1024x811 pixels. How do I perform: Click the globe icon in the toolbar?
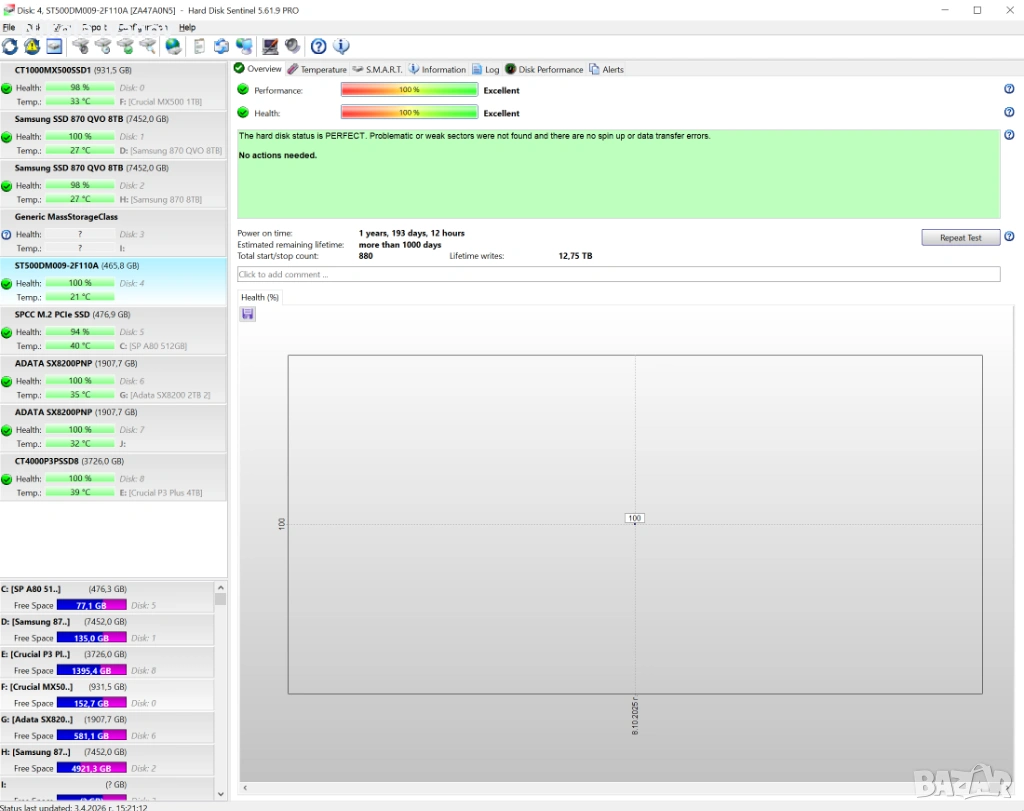click(x=173, y=46)
